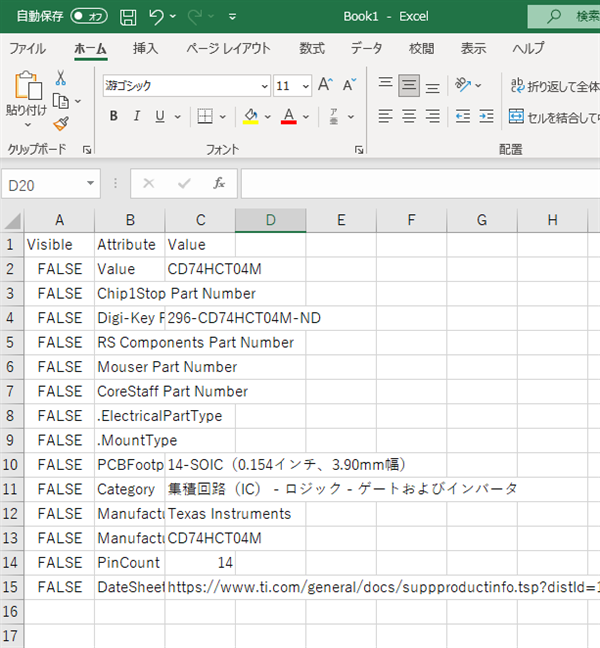This screenshot has width=600, height=648.
Task: Click the Fill Color bucket icon
Action: coord(251,116)
